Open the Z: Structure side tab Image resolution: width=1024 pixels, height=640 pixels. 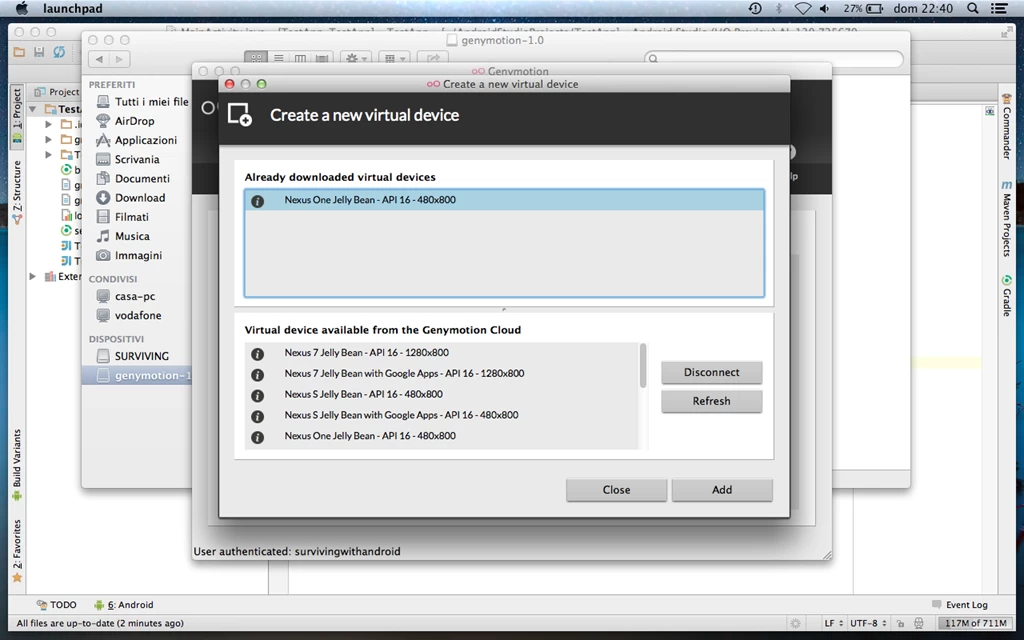[x=17, y=192]
